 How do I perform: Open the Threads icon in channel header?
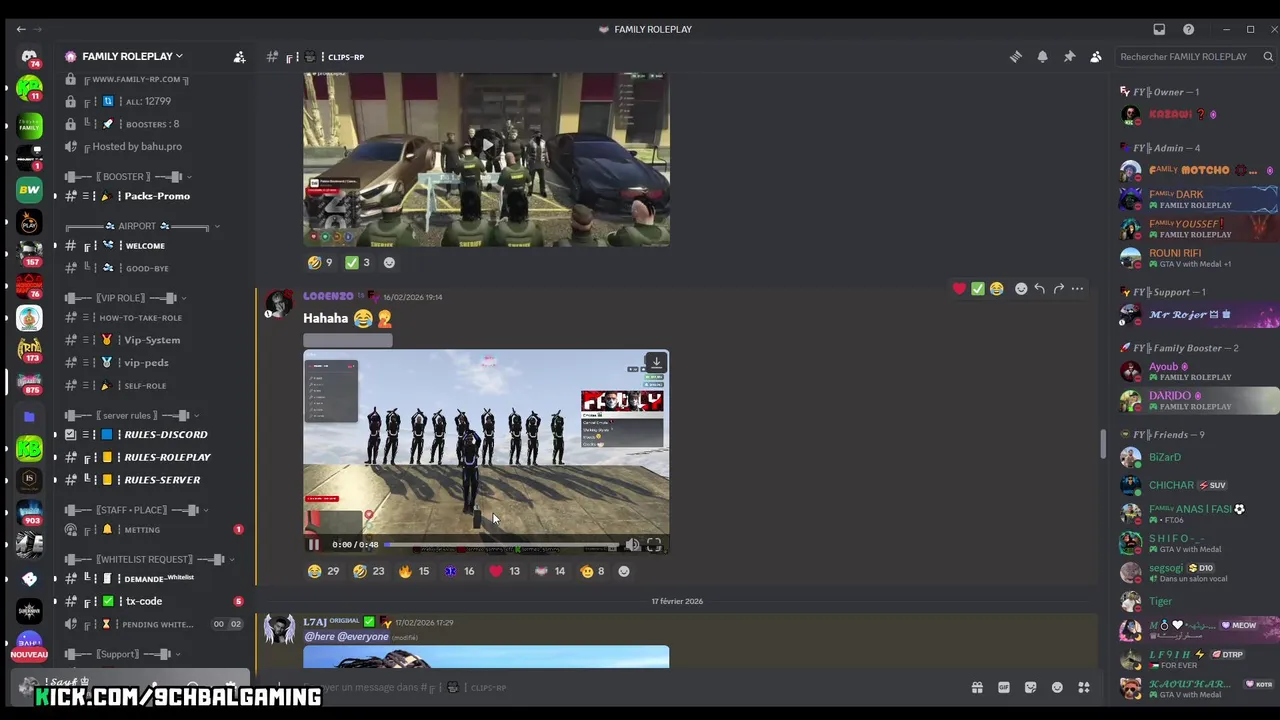click(1015, 57)
